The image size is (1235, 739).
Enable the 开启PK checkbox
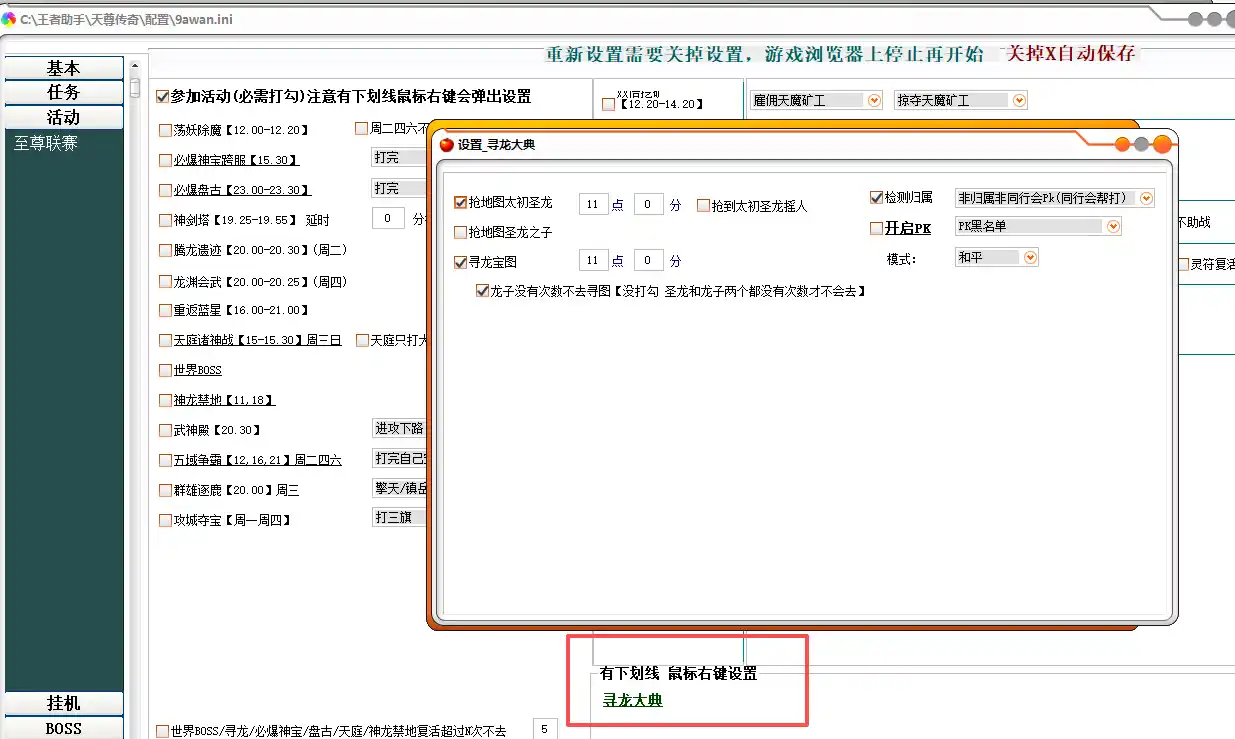pyautogui.click(x=877, y=228)
